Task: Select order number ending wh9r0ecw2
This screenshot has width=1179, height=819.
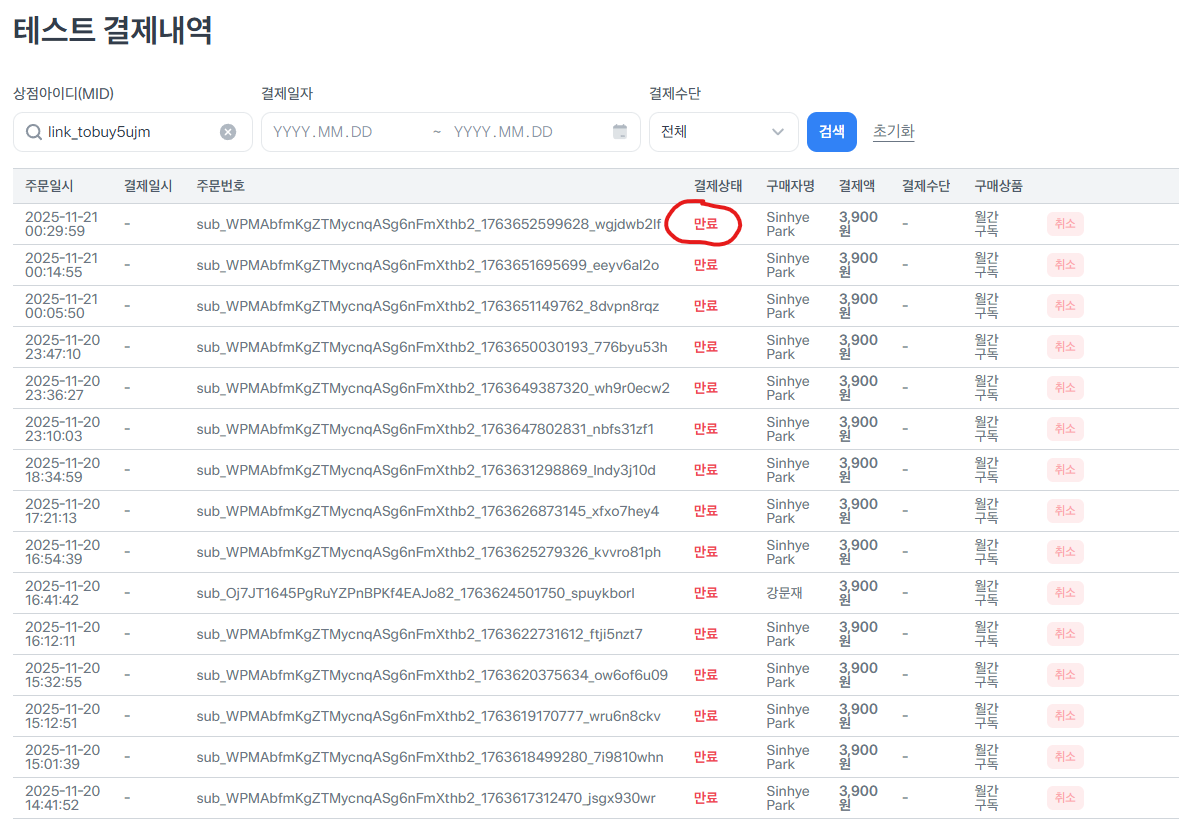Action: (432, 388)
